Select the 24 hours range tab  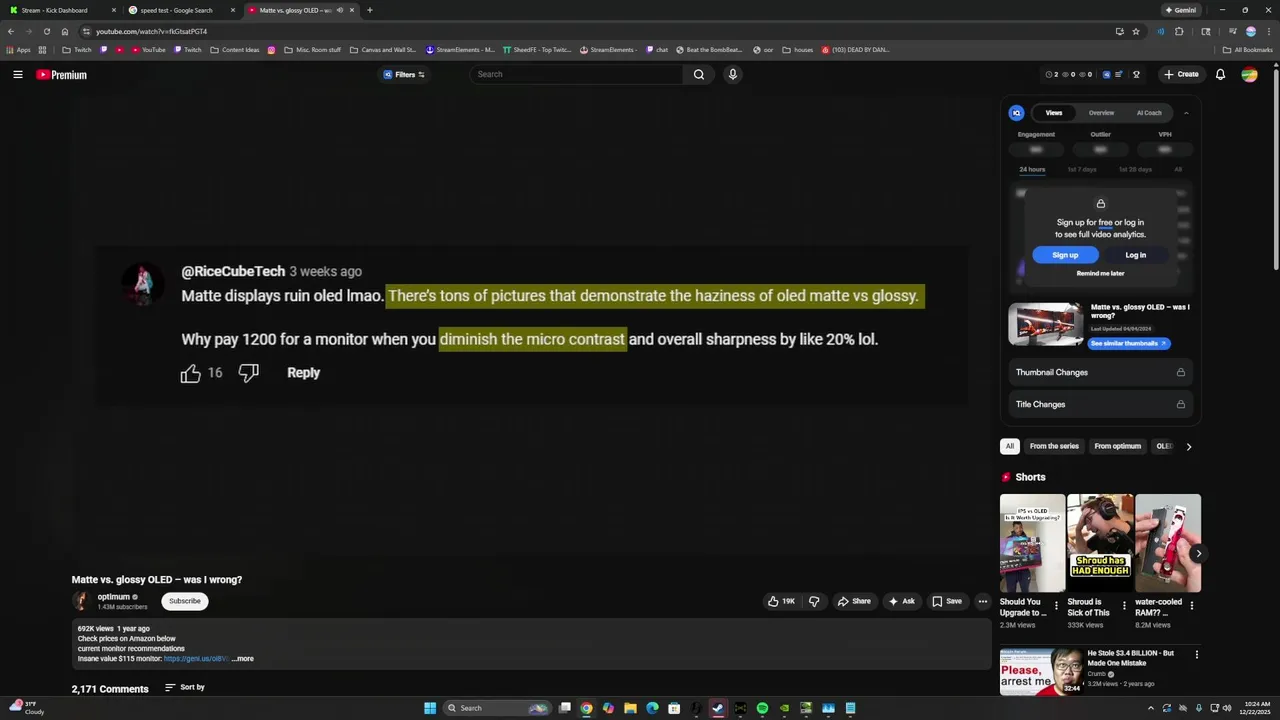[x=1032, y=169]
